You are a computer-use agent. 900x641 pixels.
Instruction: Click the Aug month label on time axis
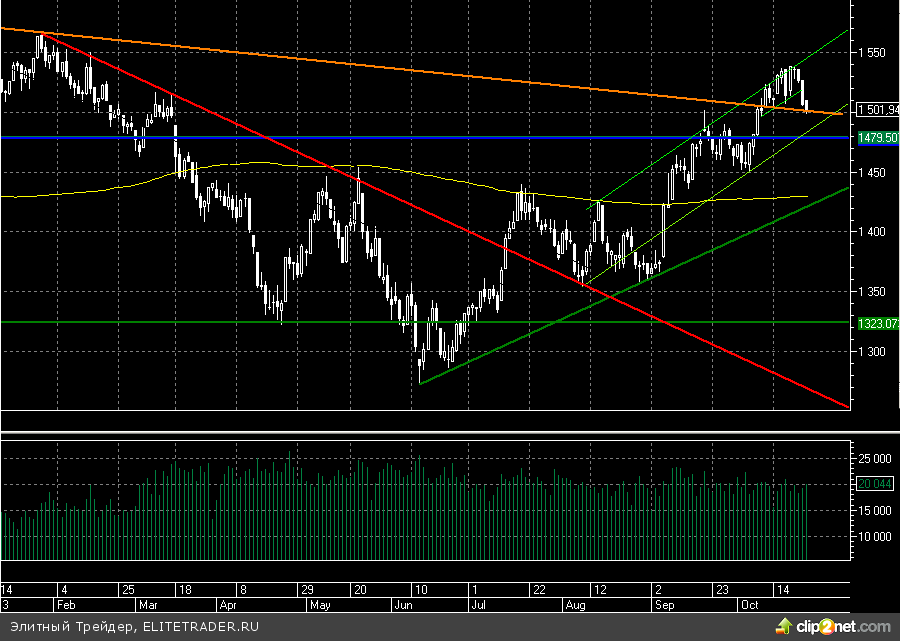pos(575,605)
